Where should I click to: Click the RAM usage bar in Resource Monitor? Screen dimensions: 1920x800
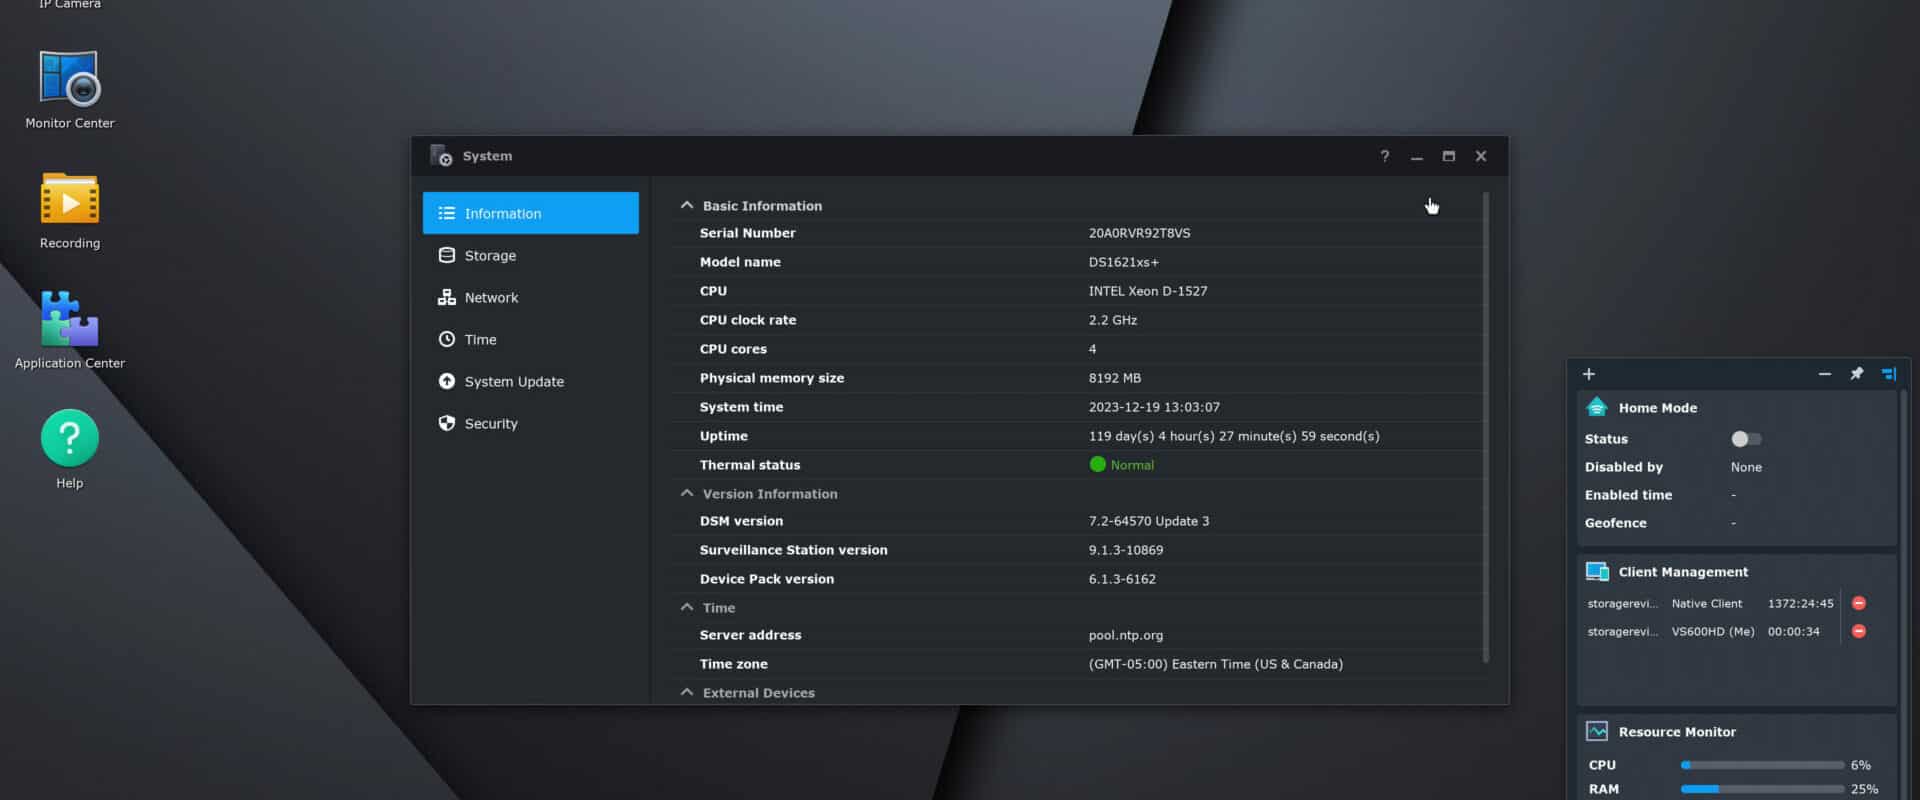pos(1762,789)
